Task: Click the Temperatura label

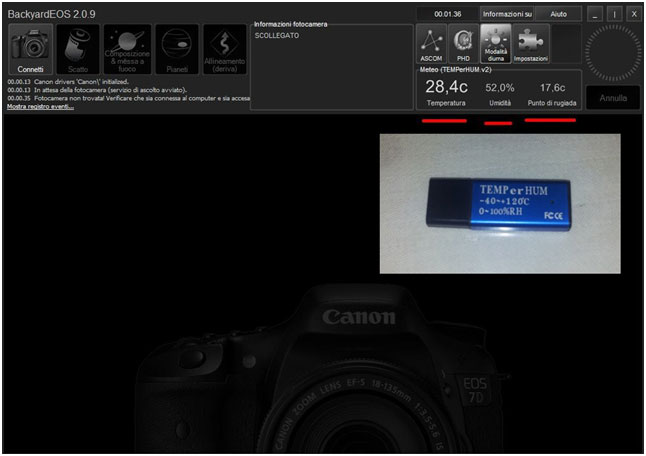Action: 446,103
